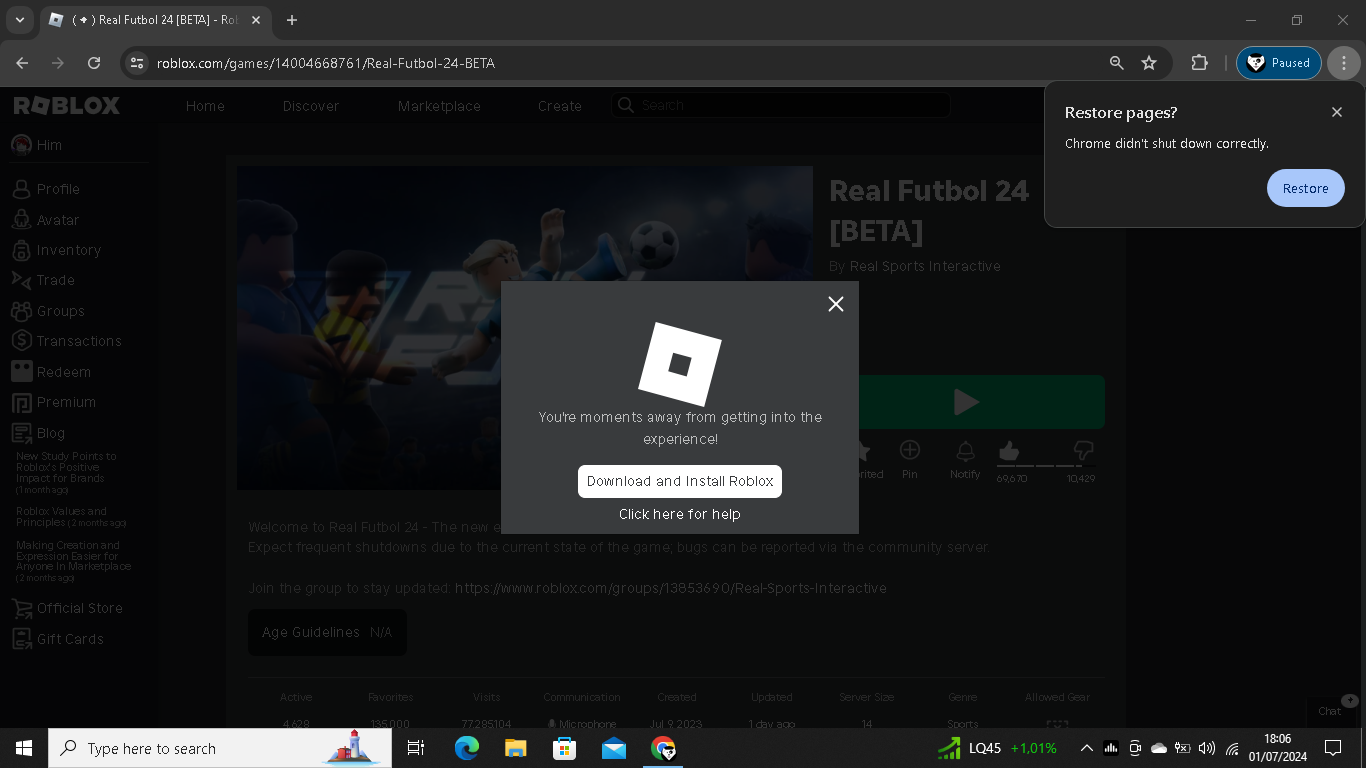Click the taskbar search box
Image resolution: width=1366 pixels, height=768 pixels.
[220, 748]
